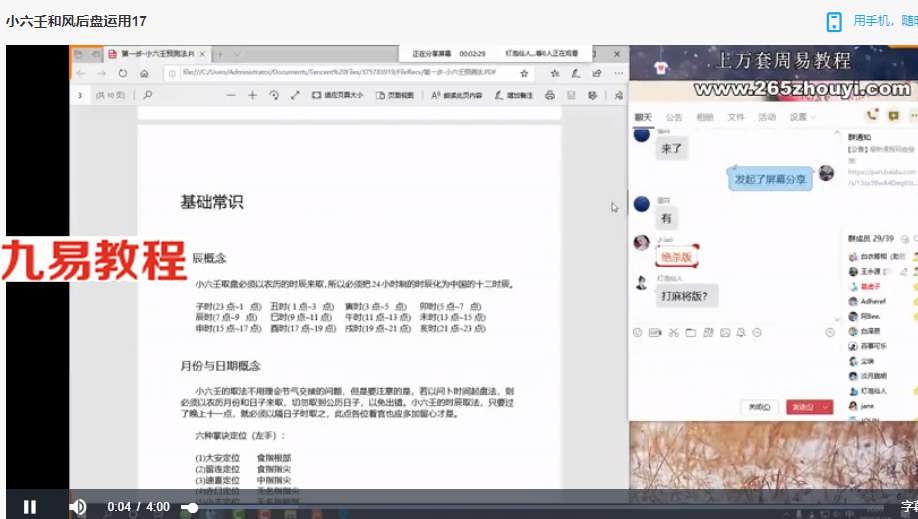918x519 pixels.
Task: Switch to the 相册 tab
Action: 705,117
